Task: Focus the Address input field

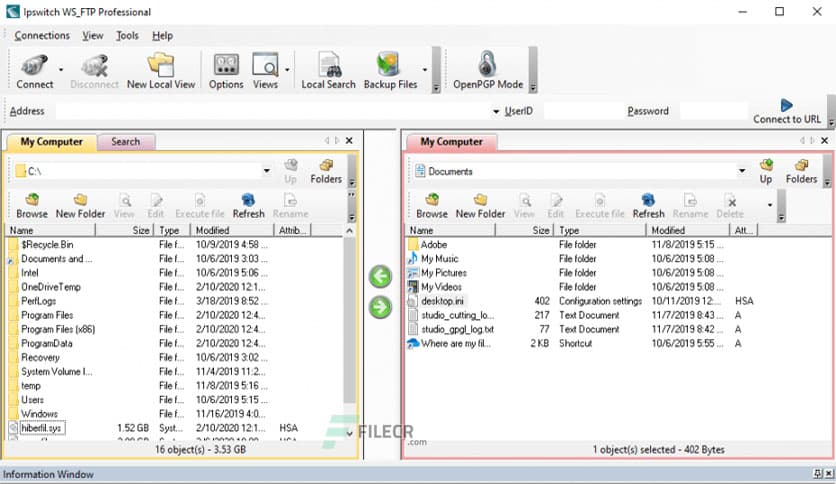Action: tap(272, 111)
